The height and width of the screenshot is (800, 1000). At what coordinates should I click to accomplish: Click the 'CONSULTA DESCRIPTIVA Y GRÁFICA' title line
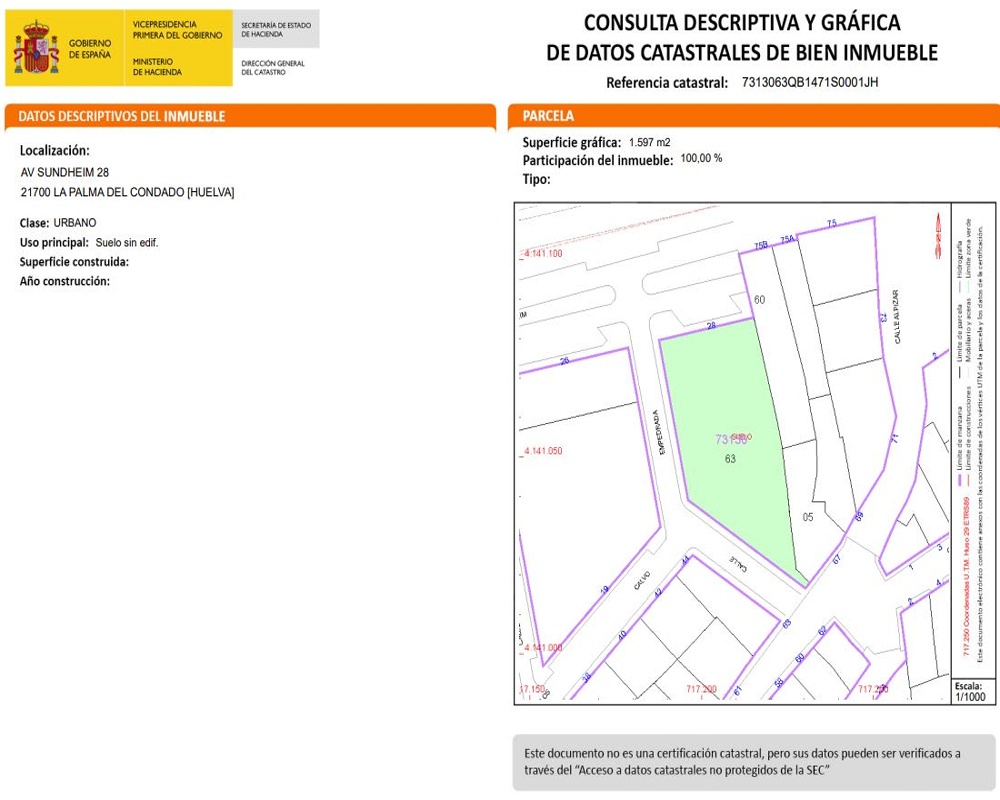[742, 23]
